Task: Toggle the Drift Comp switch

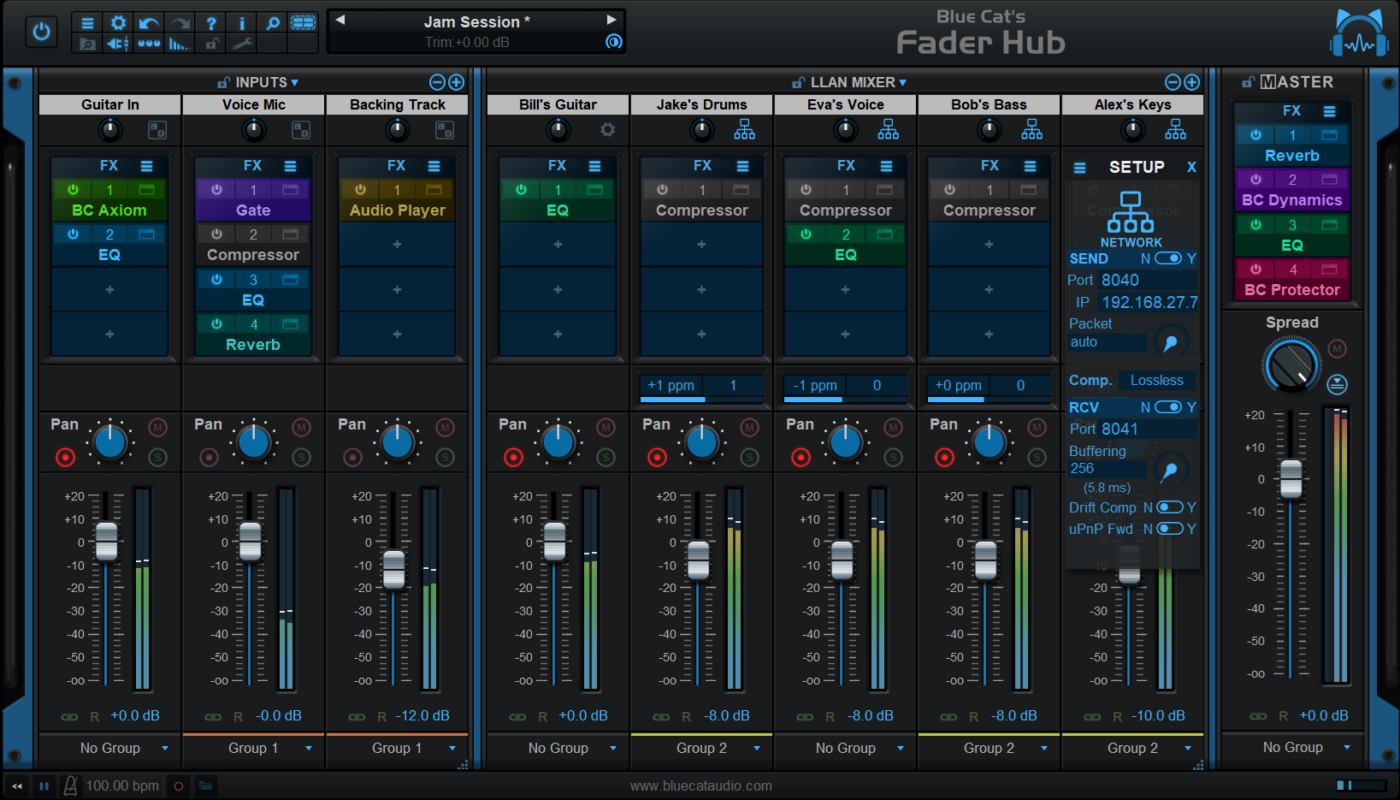Action: (1169, 507)
